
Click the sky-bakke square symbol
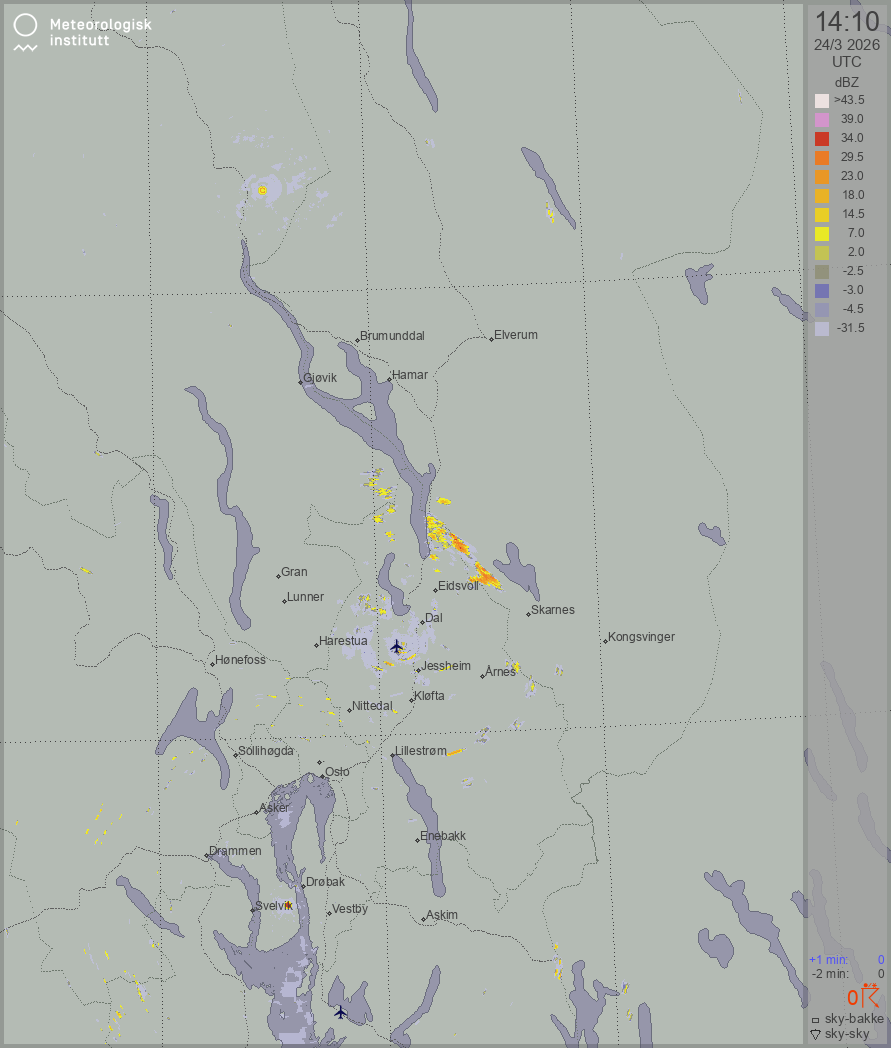(815, 1019)
